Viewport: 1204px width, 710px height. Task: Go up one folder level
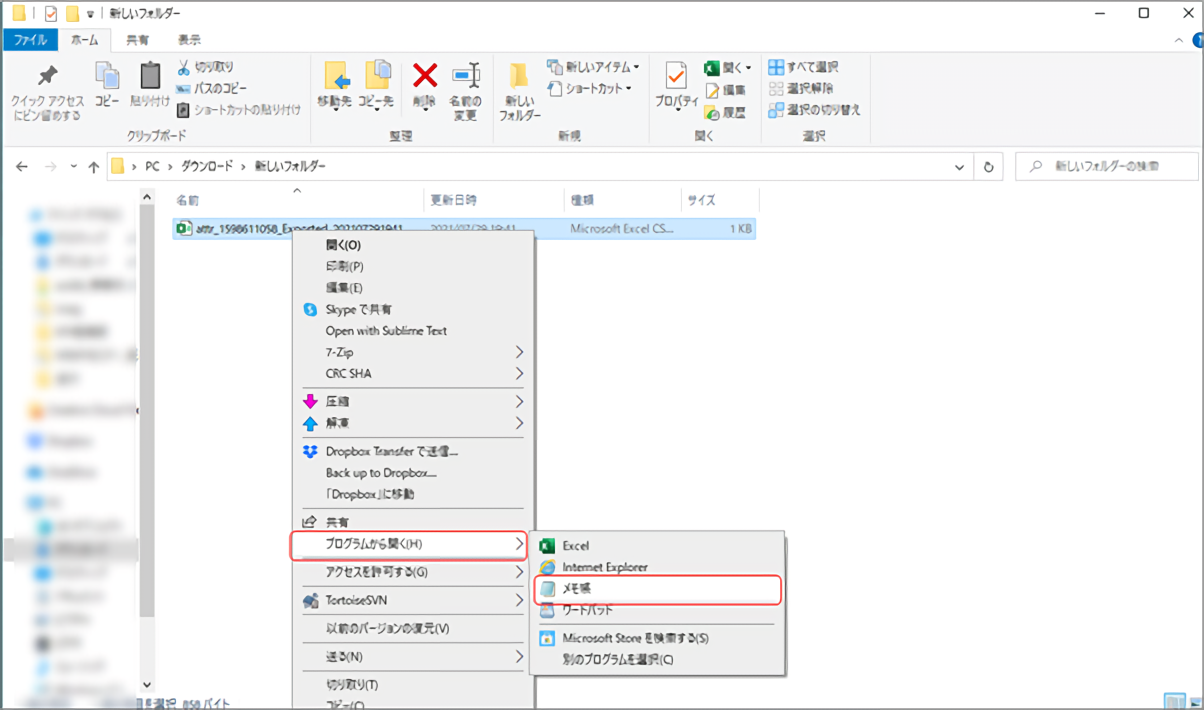tap(94, 167)
